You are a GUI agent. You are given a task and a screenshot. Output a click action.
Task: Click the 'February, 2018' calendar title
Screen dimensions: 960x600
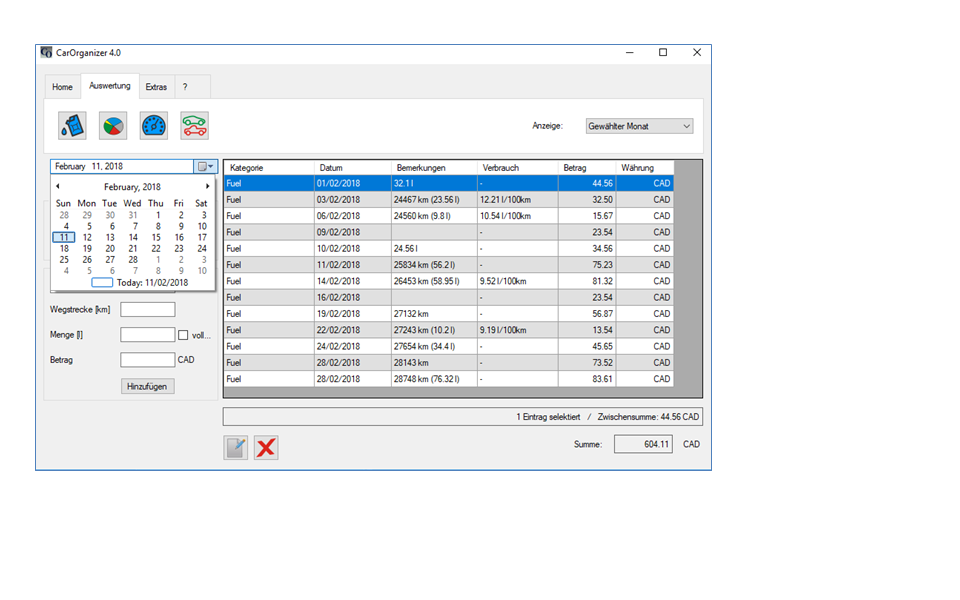(132, 187)
